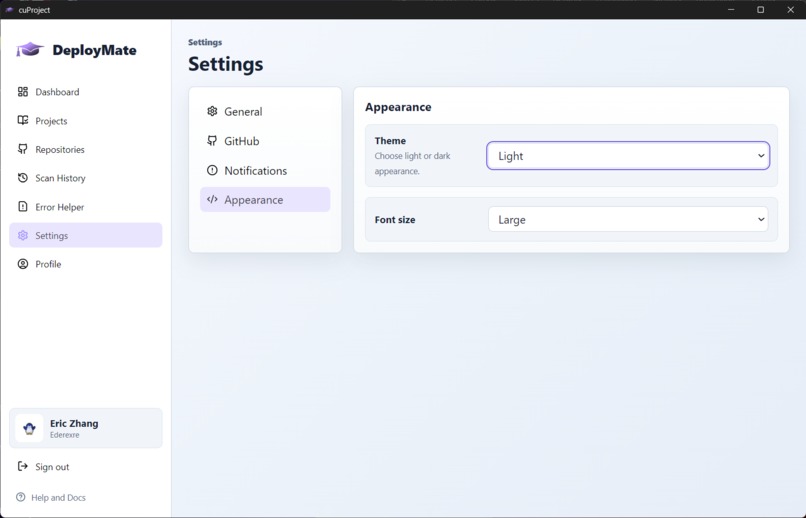806x518 pixels.
Task: Click the Error Helper alert icon
Action: tap(23, 207)
